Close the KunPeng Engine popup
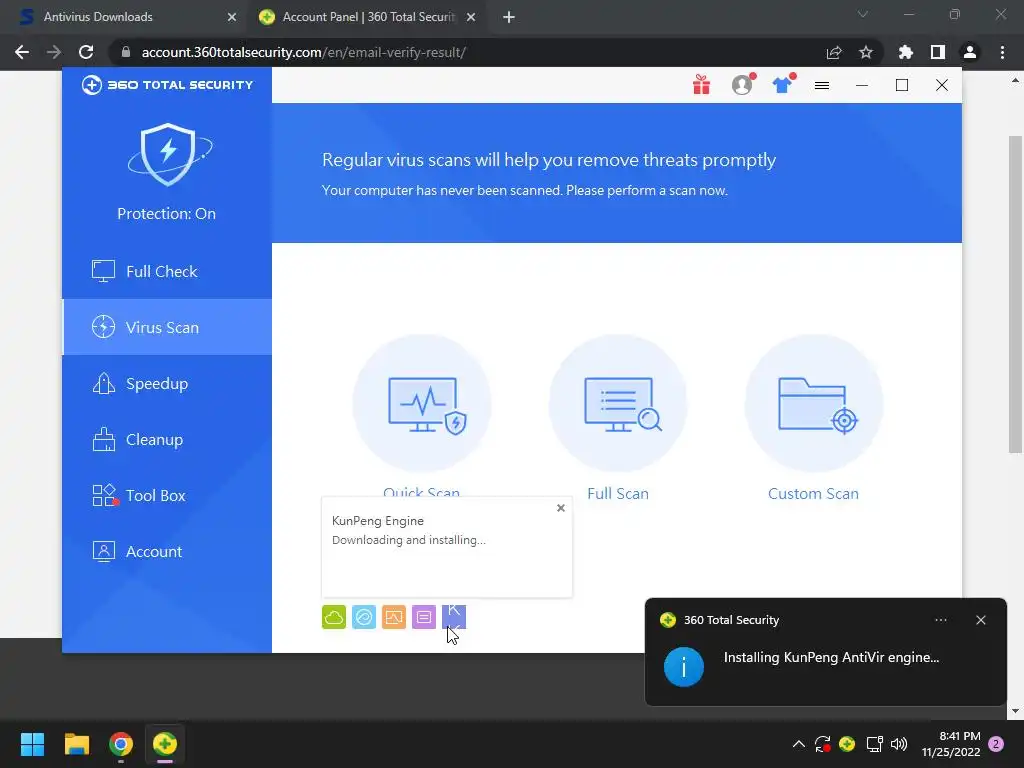 560,508
